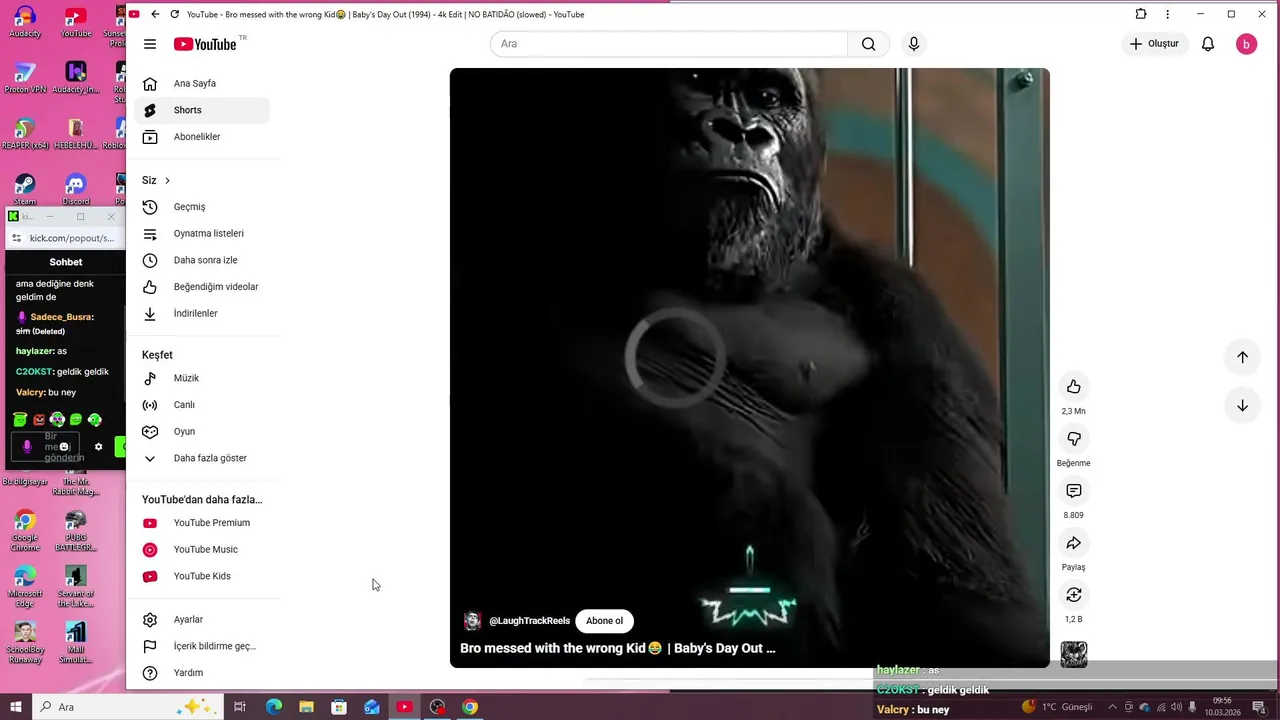Click the magnifier search button
This screenshot has width=1280, height=720.
pyautogui.click(x=868, y=44)
